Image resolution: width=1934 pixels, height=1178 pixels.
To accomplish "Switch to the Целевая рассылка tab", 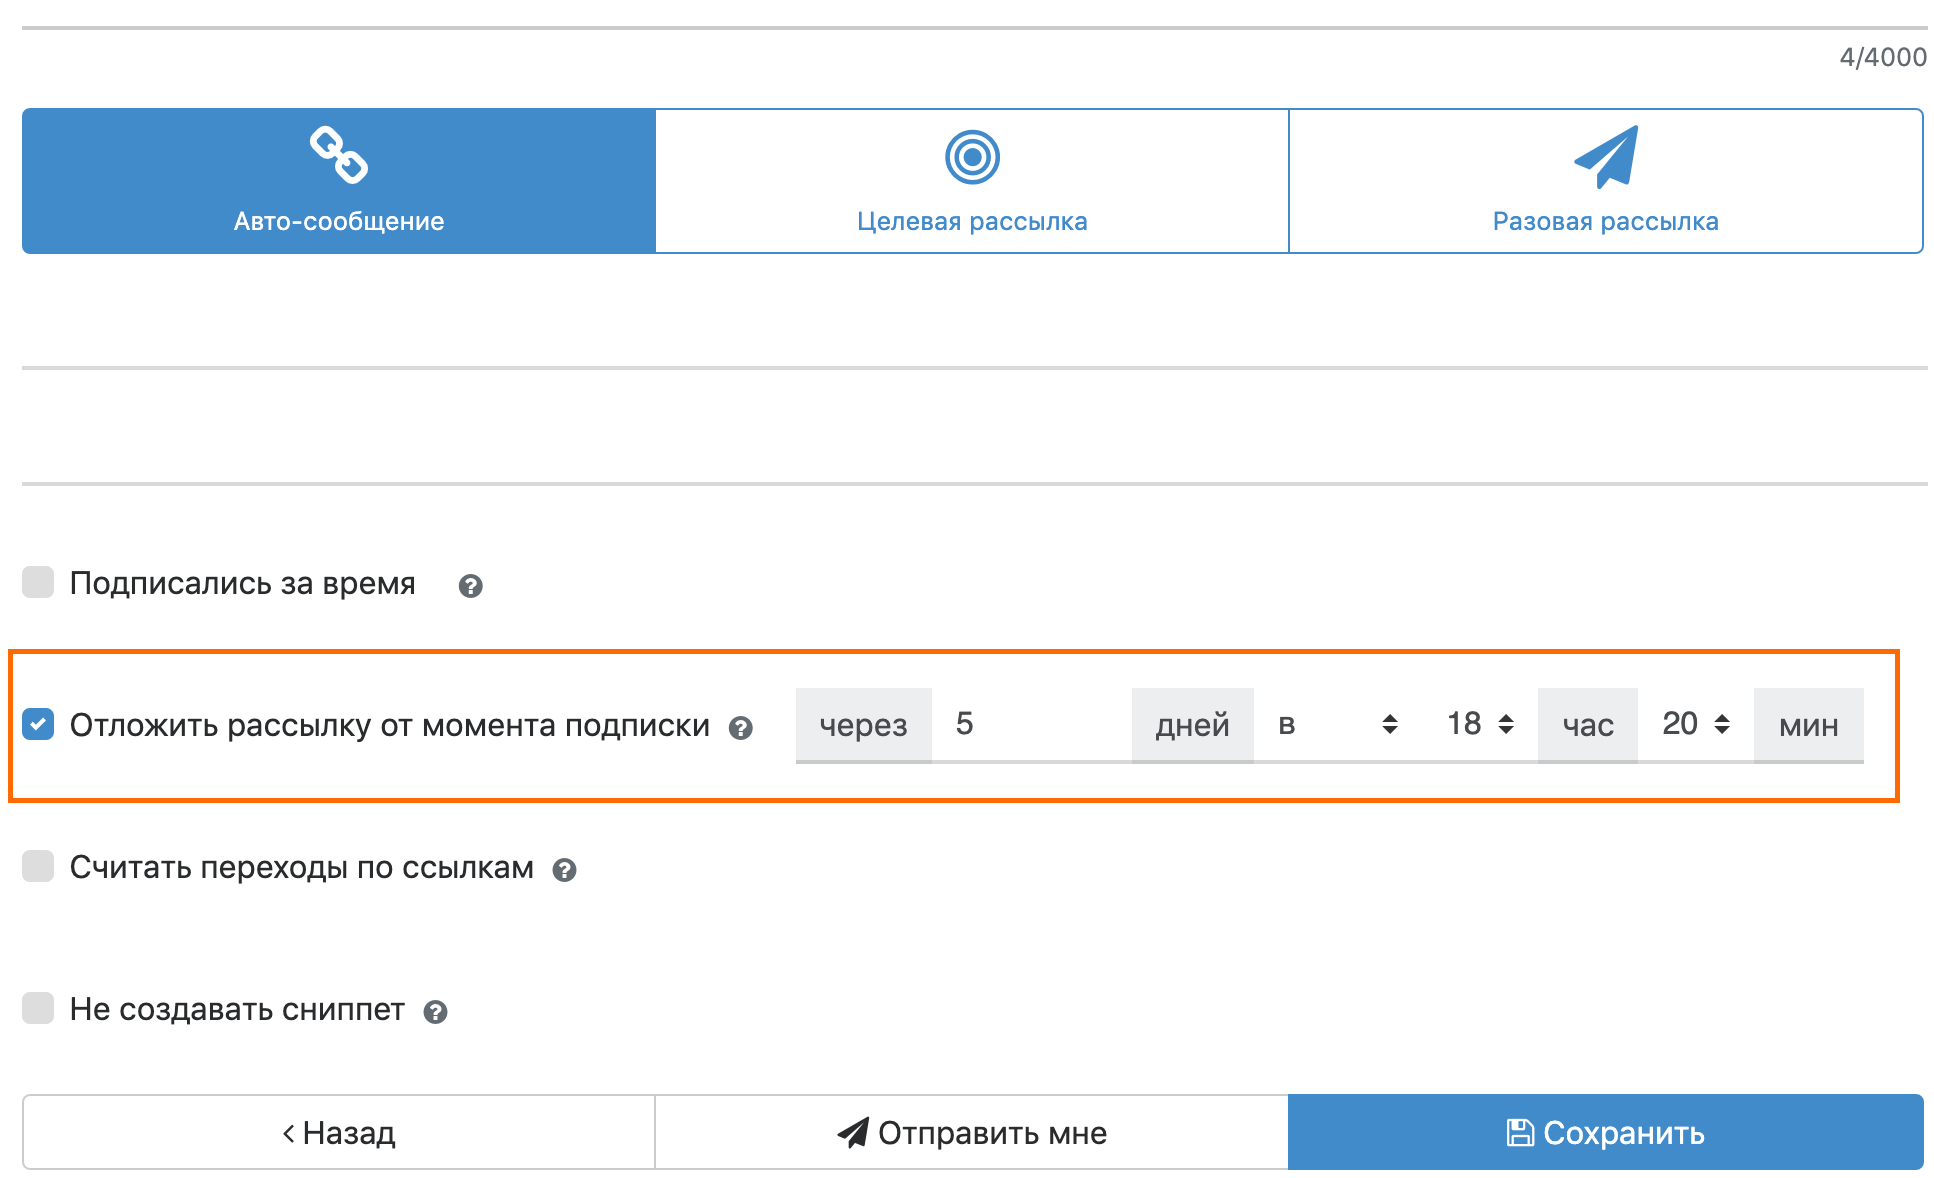I will [x=972, y=181].
